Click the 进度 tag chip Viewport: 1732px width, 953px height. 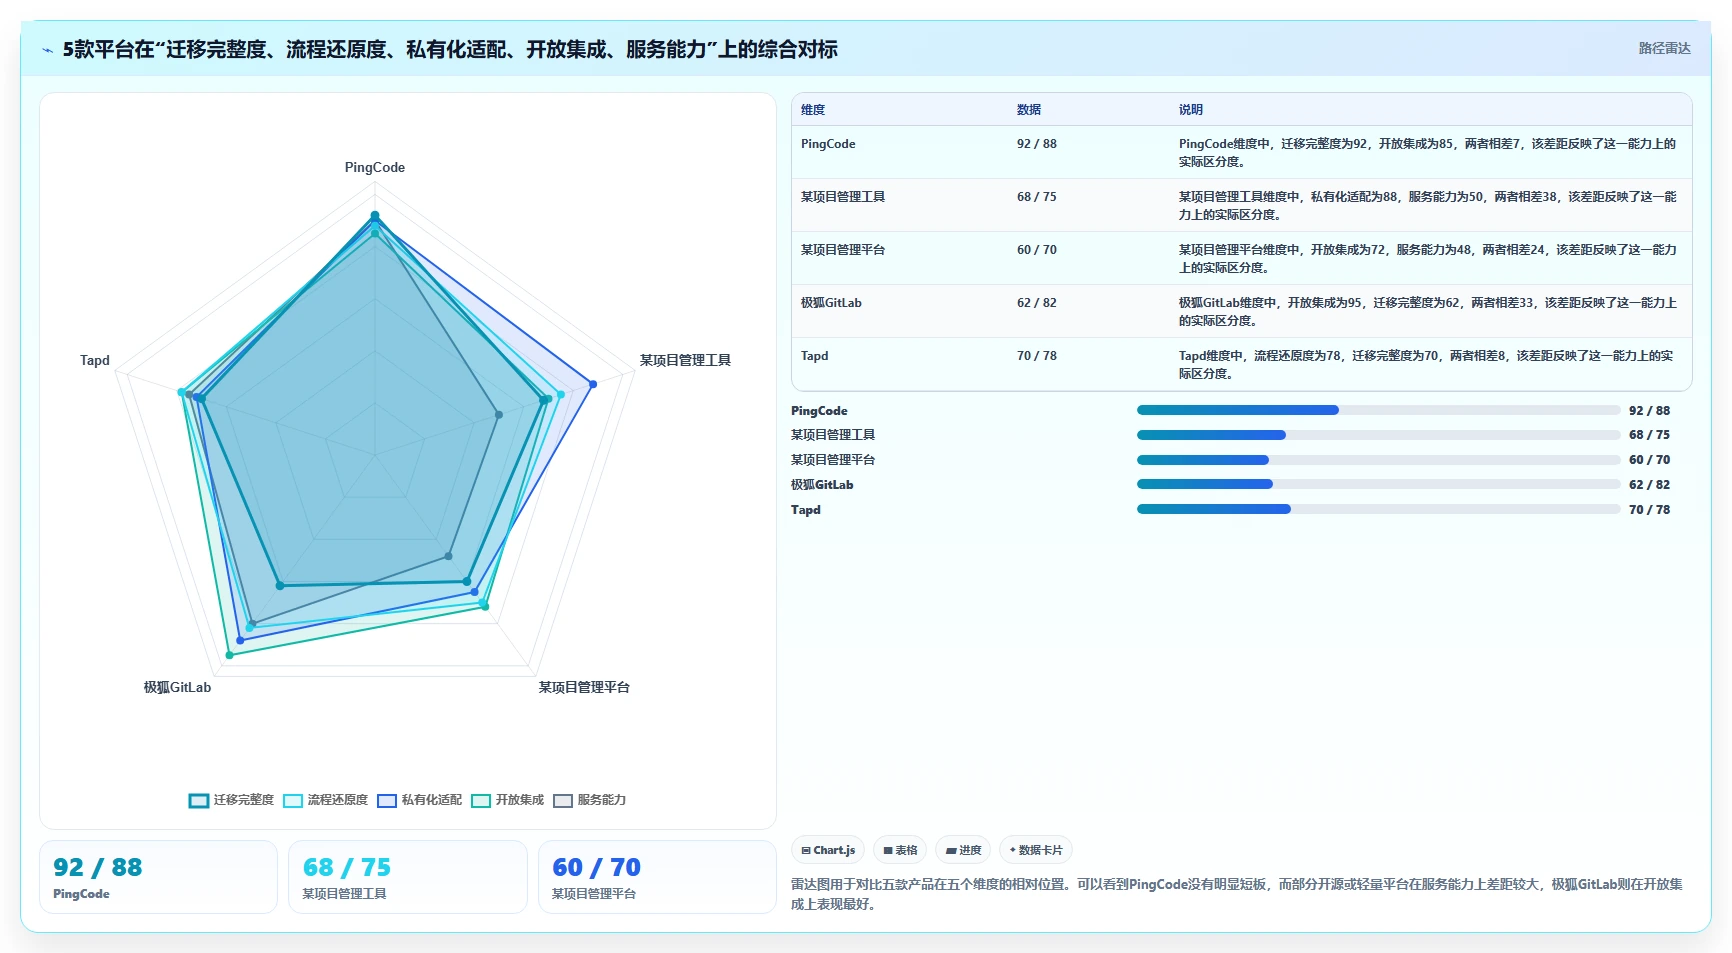point(963,850)
